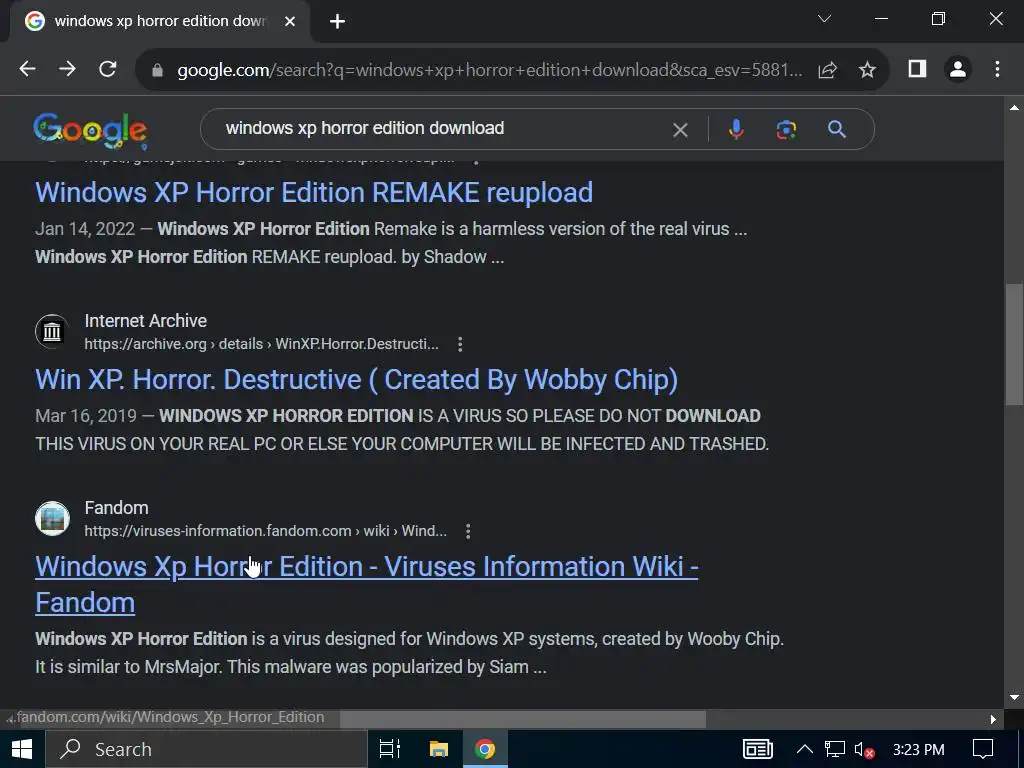This screenshot has width=1024, height=768.
Task: Click the vertical scrollbar thumb
Action: point(1014,344)
